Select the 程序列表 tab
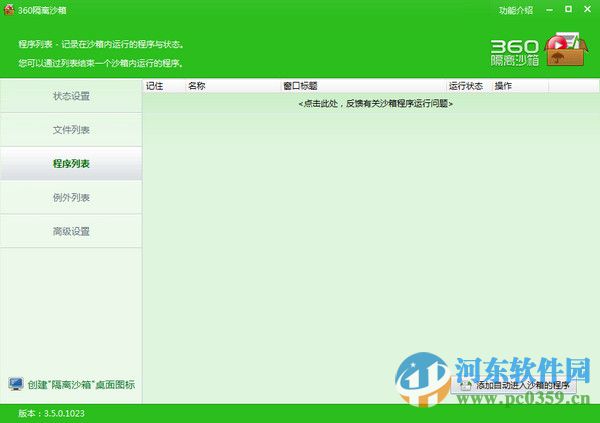Screen dimensions: 600x423 (x=71, y=163)
